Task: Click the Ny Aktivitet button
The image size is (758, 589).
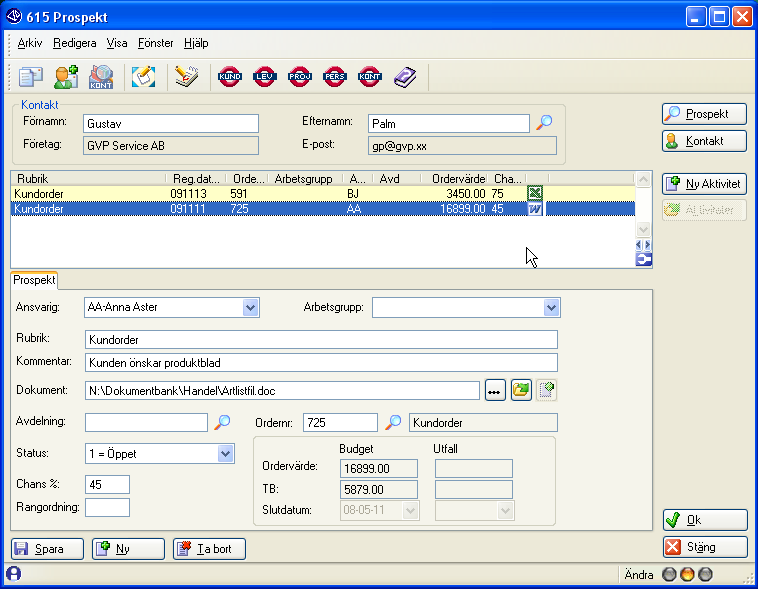Action: (704, 184)
